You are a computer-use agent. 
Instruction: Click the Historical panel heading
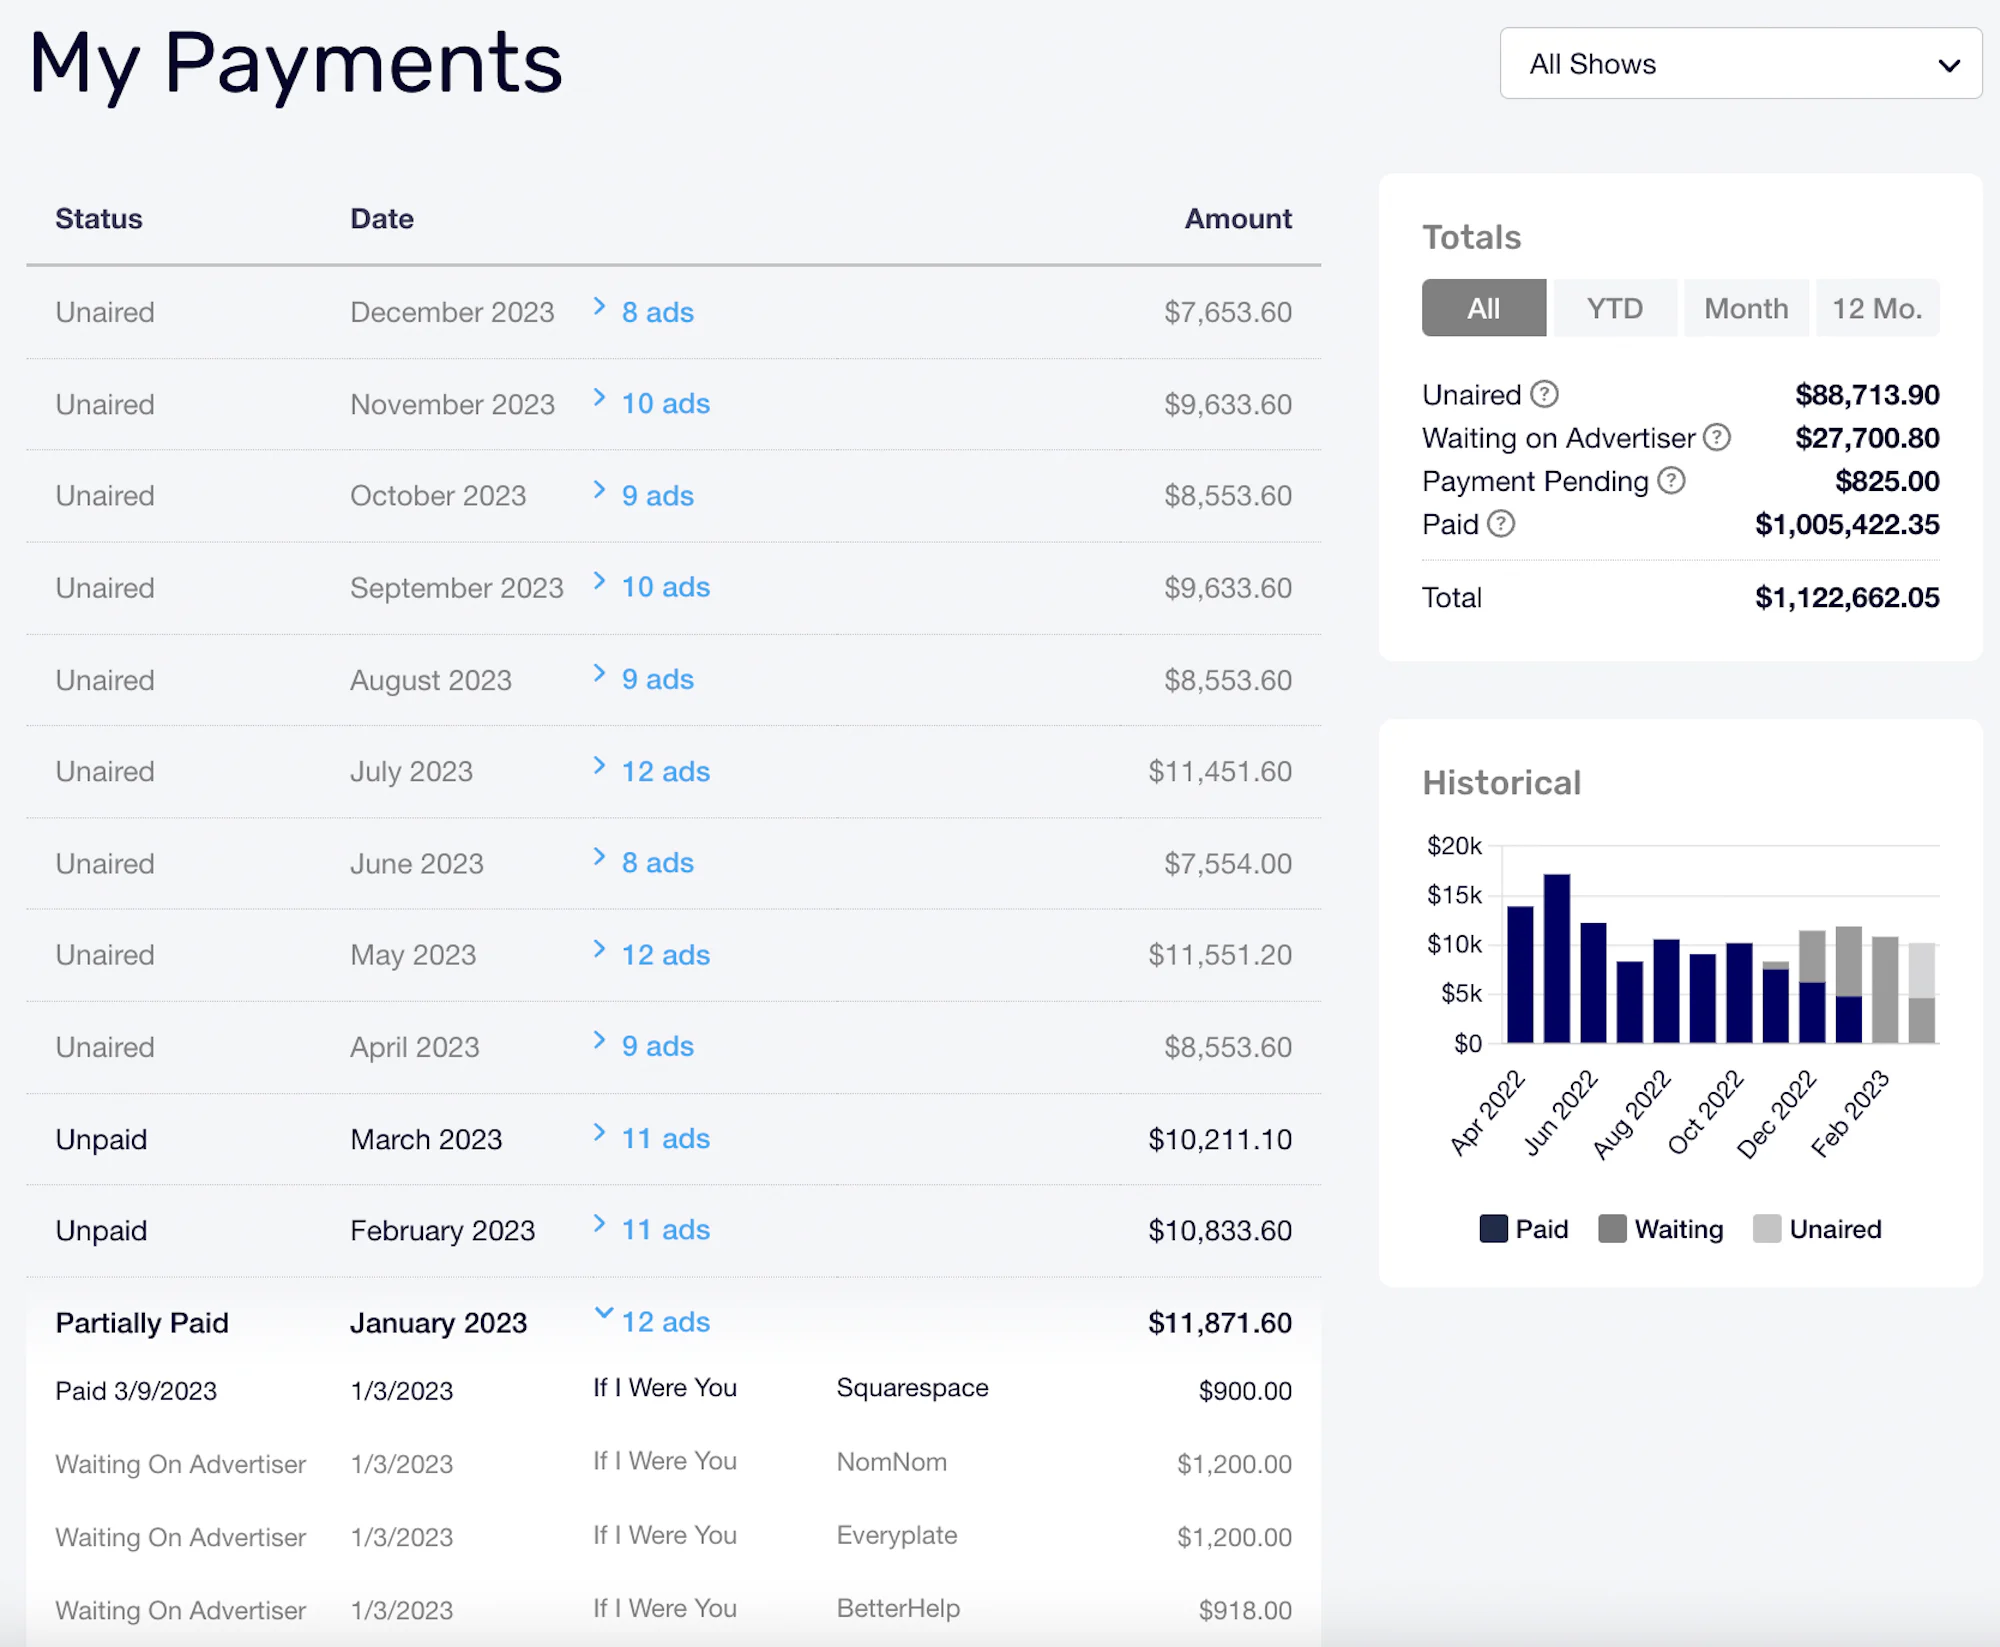[x=1502, y=782]
